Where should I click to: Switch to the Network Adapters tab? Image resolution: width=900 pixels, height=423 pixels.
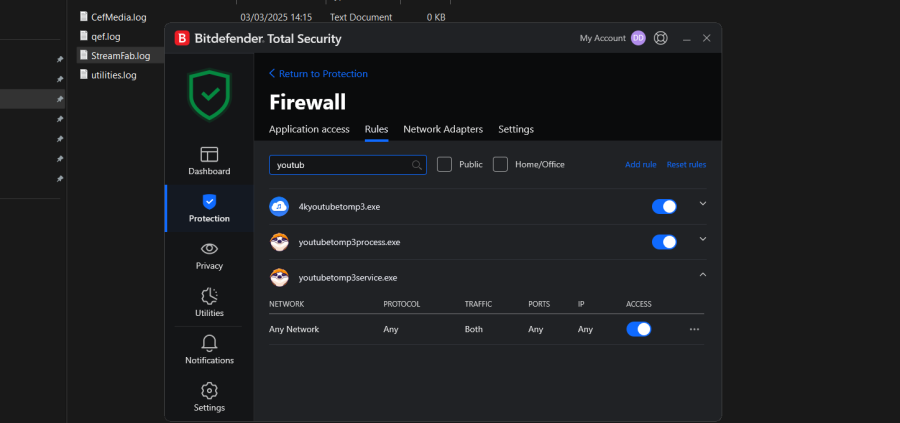(443, 129)
